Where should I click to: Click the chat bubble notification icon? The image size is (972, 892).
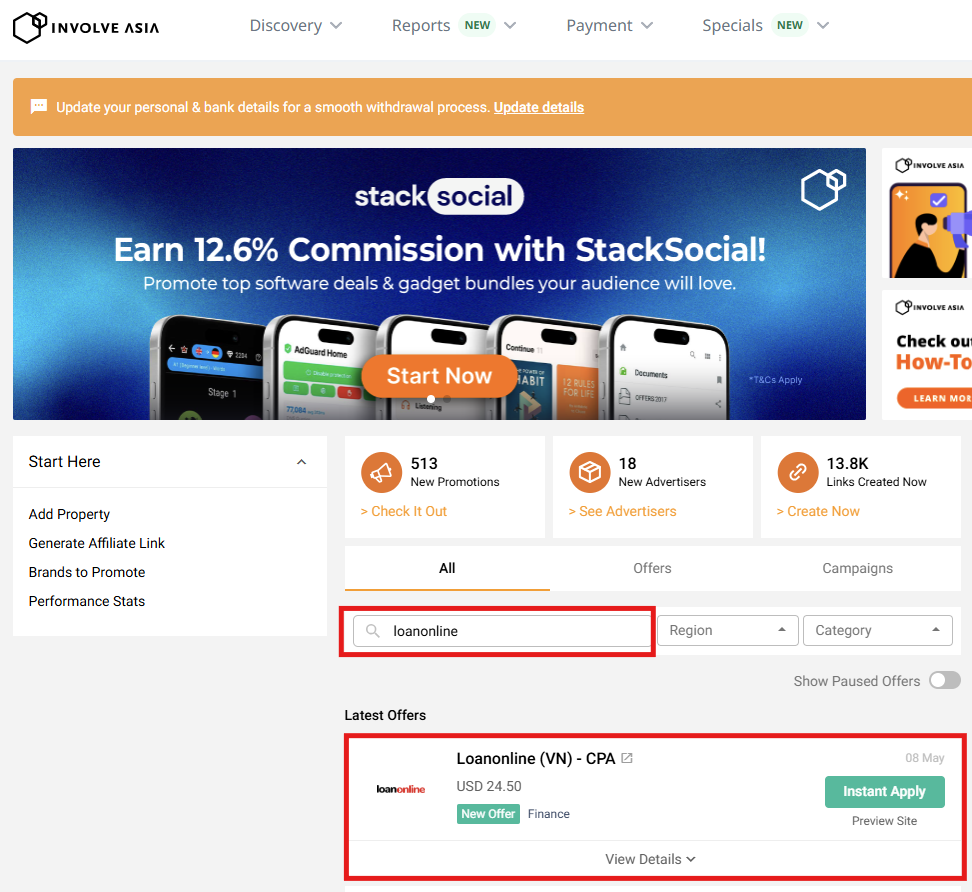[x=39, y=107]
